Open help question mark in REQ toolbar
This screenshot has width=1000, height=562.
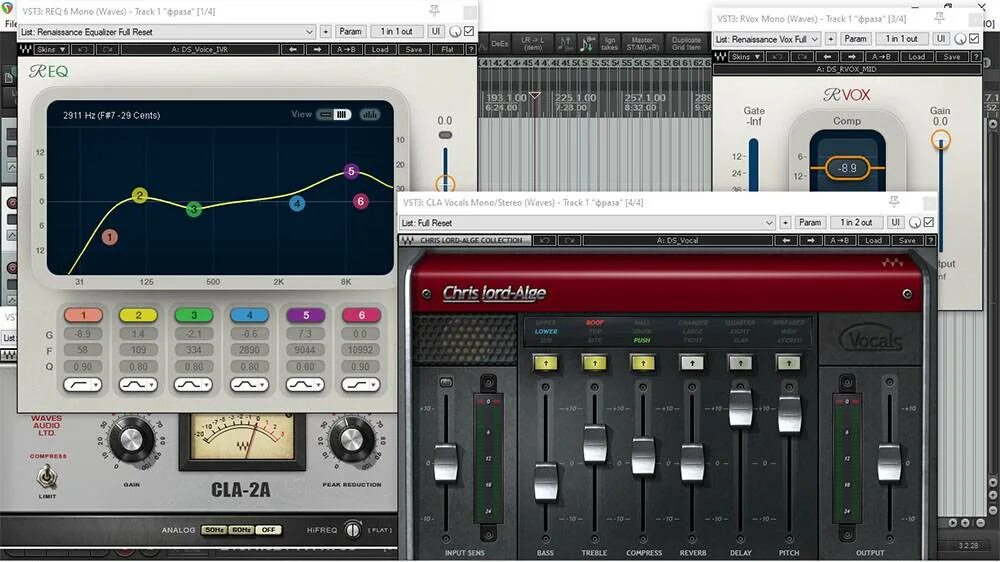coord(471,49)
